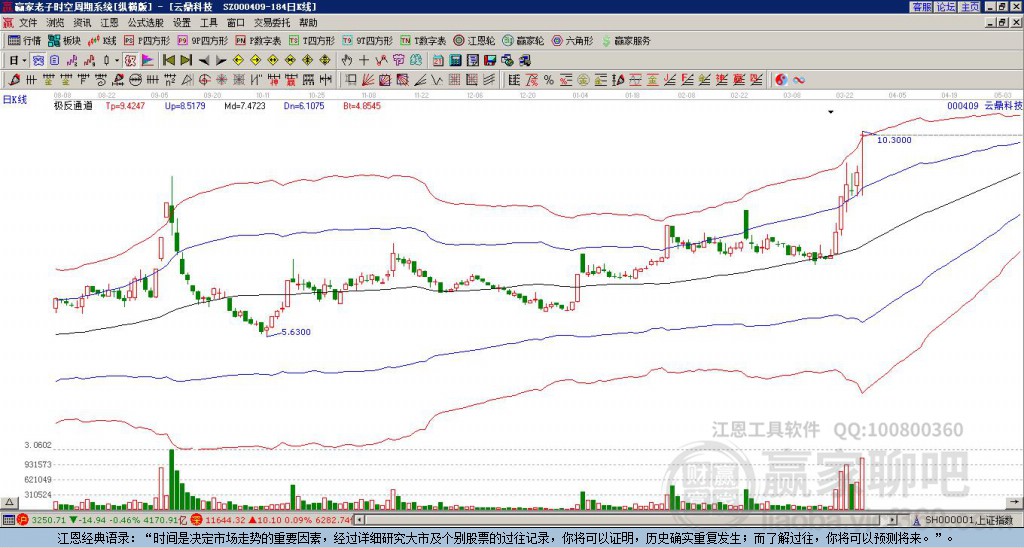The image size is (1024, 548).
Task: Expand the candlestick type dropdown arrow
Action: (x=117, y=61)
